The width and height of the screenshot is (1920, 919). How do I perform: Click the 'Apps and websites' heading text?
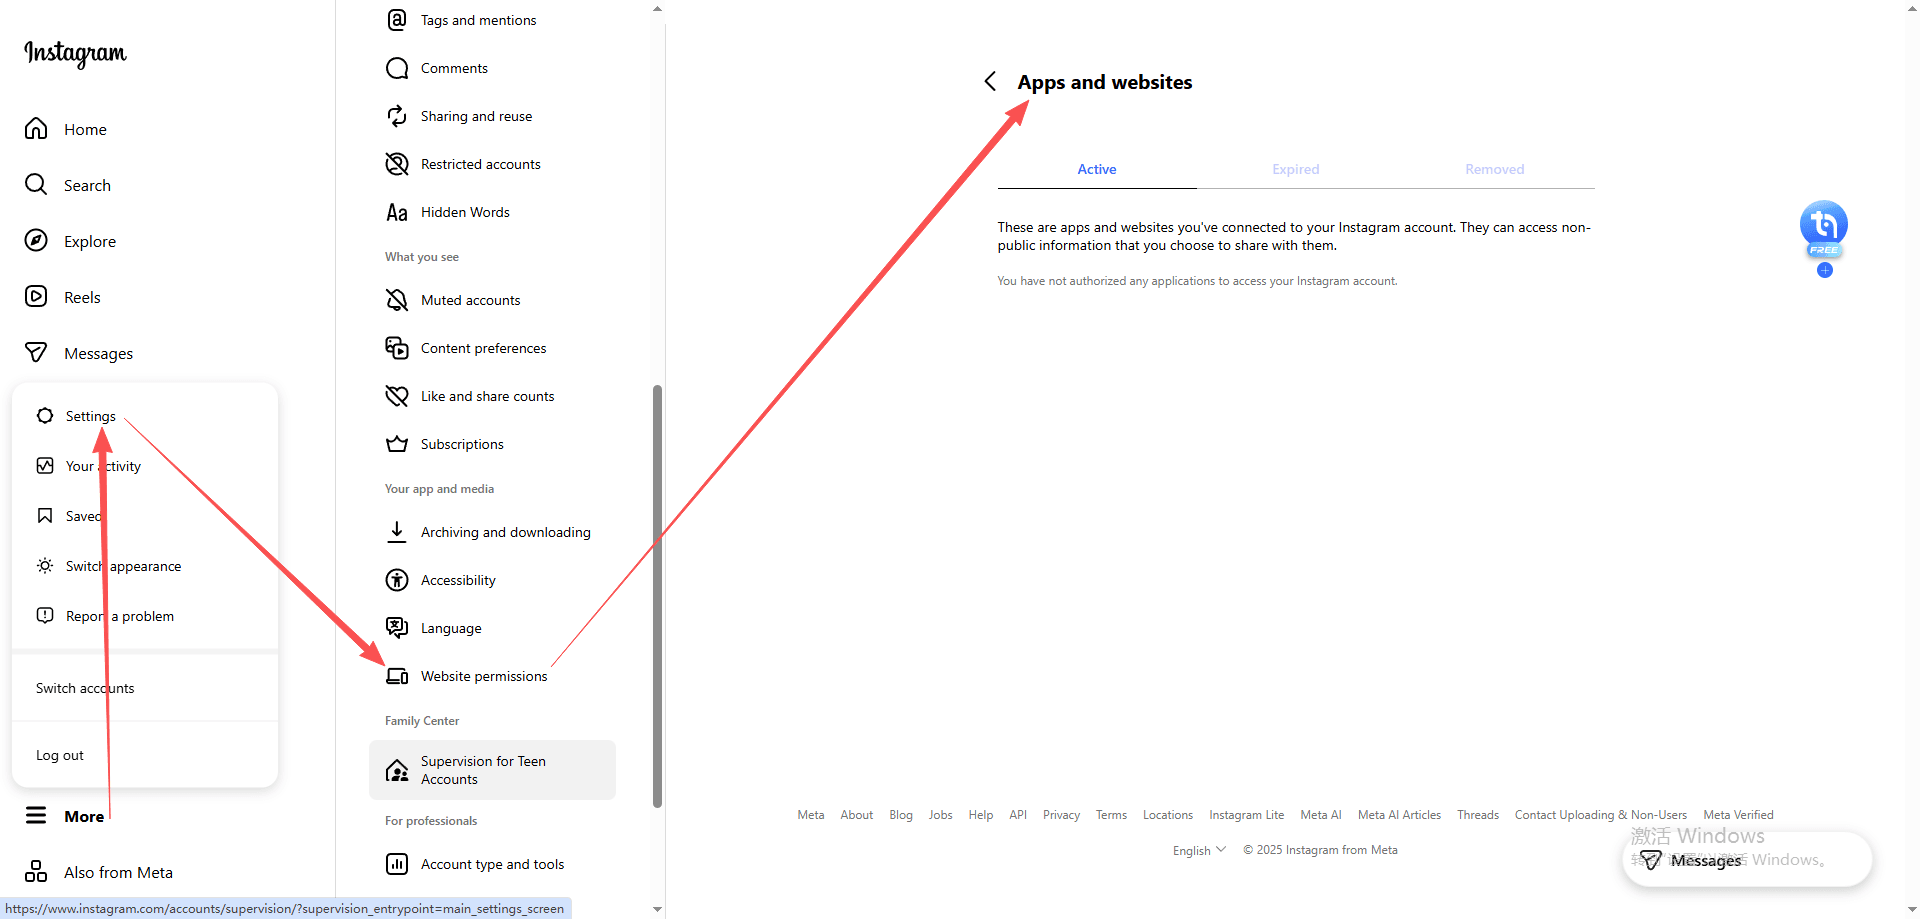[x=1105, y=82]
